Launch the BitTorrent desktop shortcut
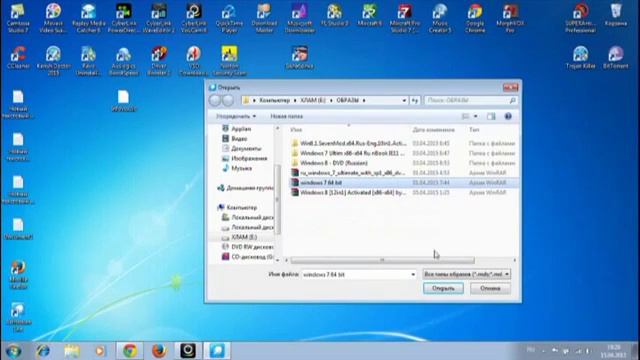Viewport: 640px width, 360px height. (616, 58)
